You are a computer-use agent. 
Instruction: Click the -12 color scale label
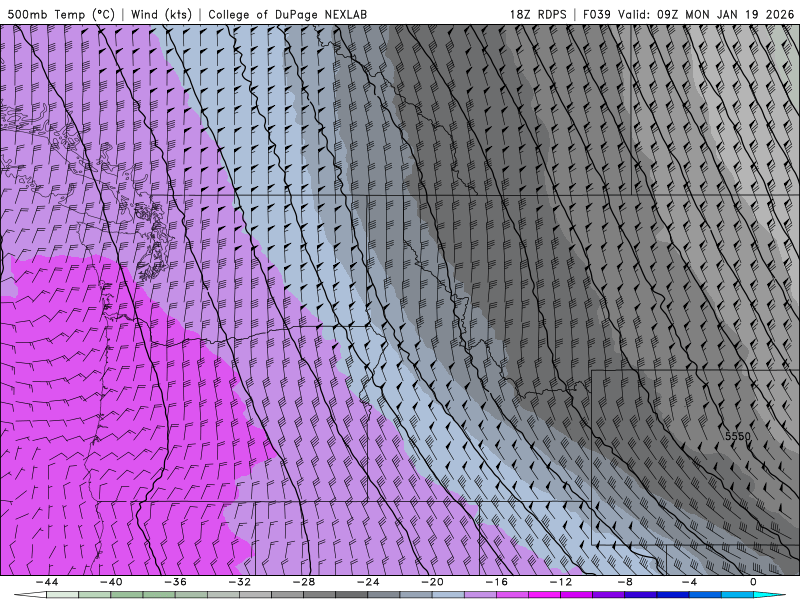pos(561,582)
